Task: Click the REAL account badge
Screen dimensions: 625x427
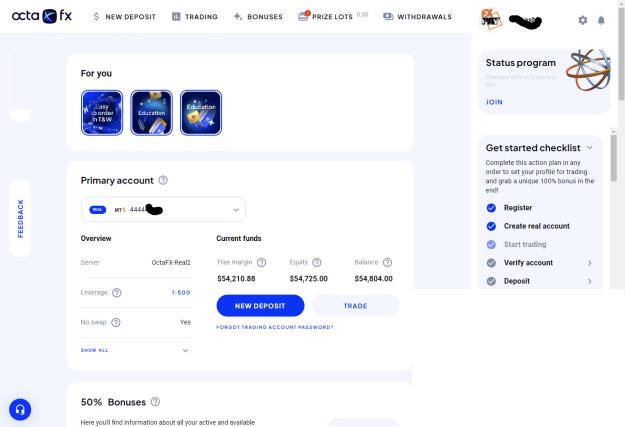Action: 98,210
